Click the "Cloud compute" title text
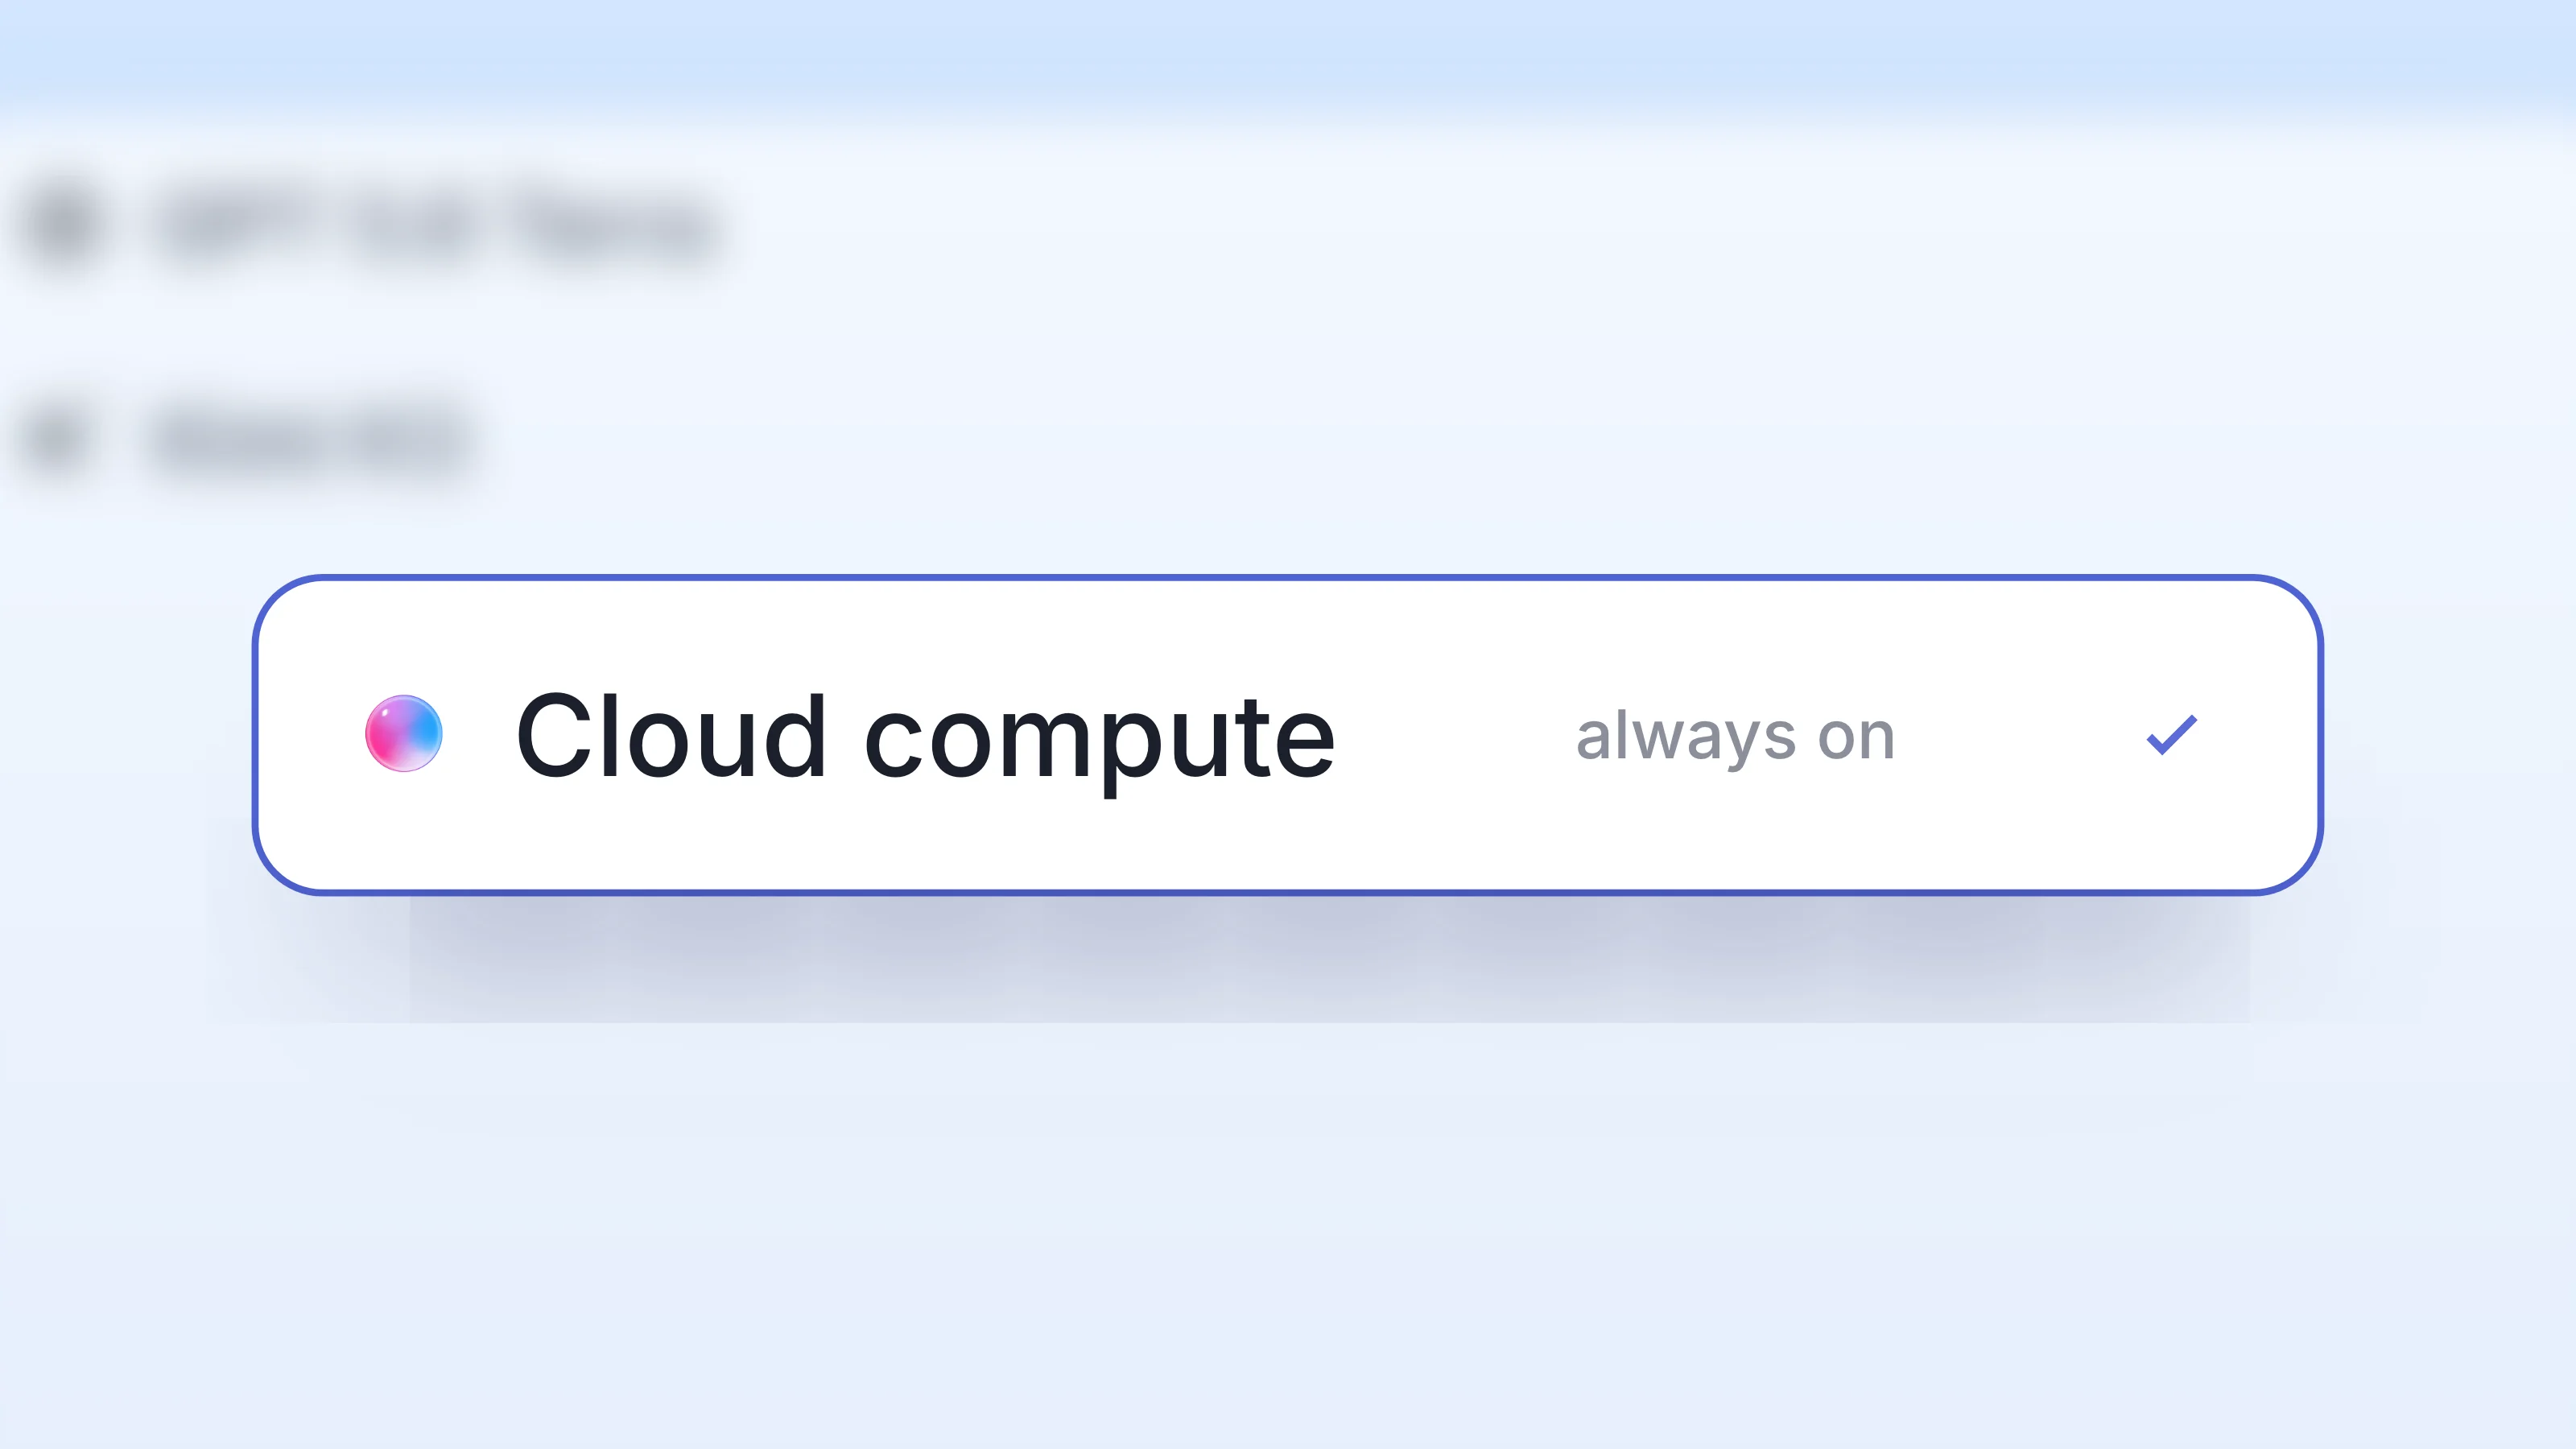Image resolution: width=2576 pixels, height=1449 pixels. coord(925,738)
